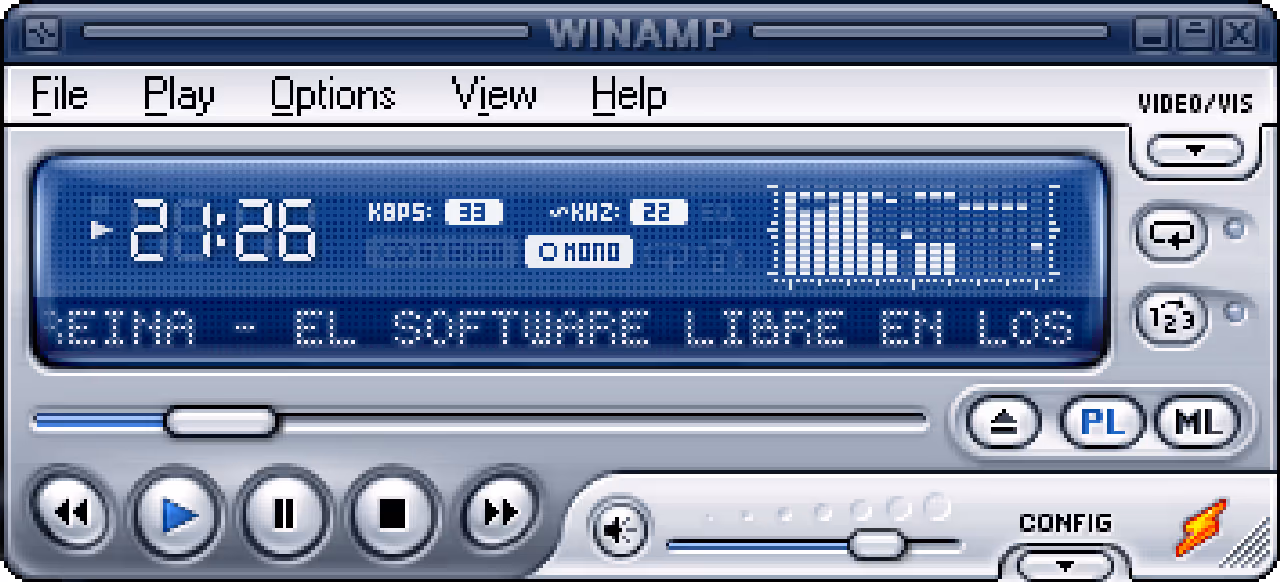Image resolution: width=1280 pixels, height=582 pixels.
Task: Click the MONO indicator
Action: pos(579,252)
